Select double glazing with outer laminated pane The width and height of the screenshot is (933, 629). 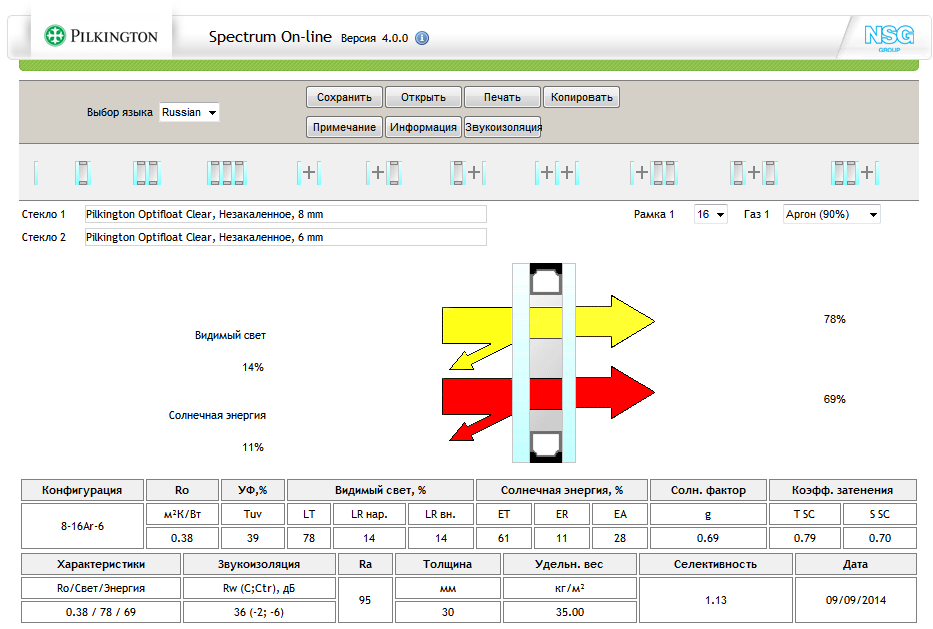coord(468,173)
